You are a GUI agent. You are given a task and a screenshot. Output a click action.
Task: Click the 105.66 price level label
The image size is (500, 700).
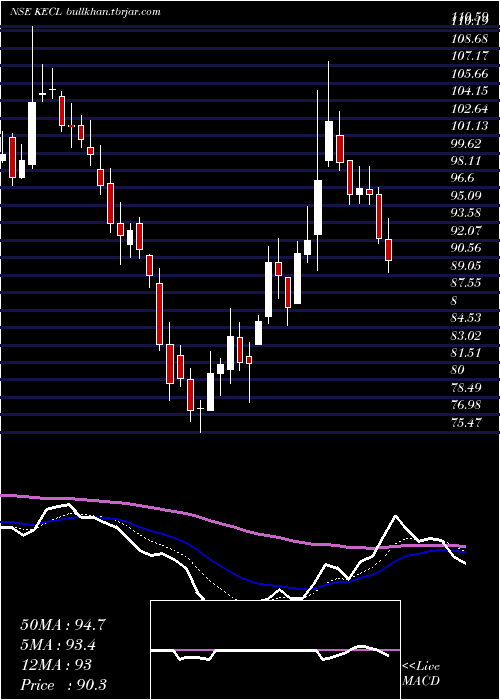469,74
